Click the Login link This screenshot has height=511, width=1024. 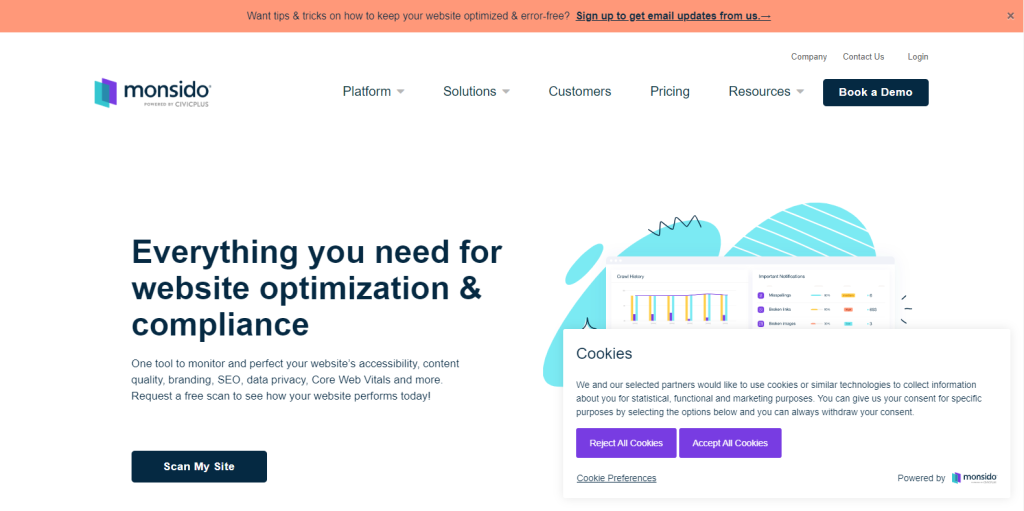tap(918, 57)
